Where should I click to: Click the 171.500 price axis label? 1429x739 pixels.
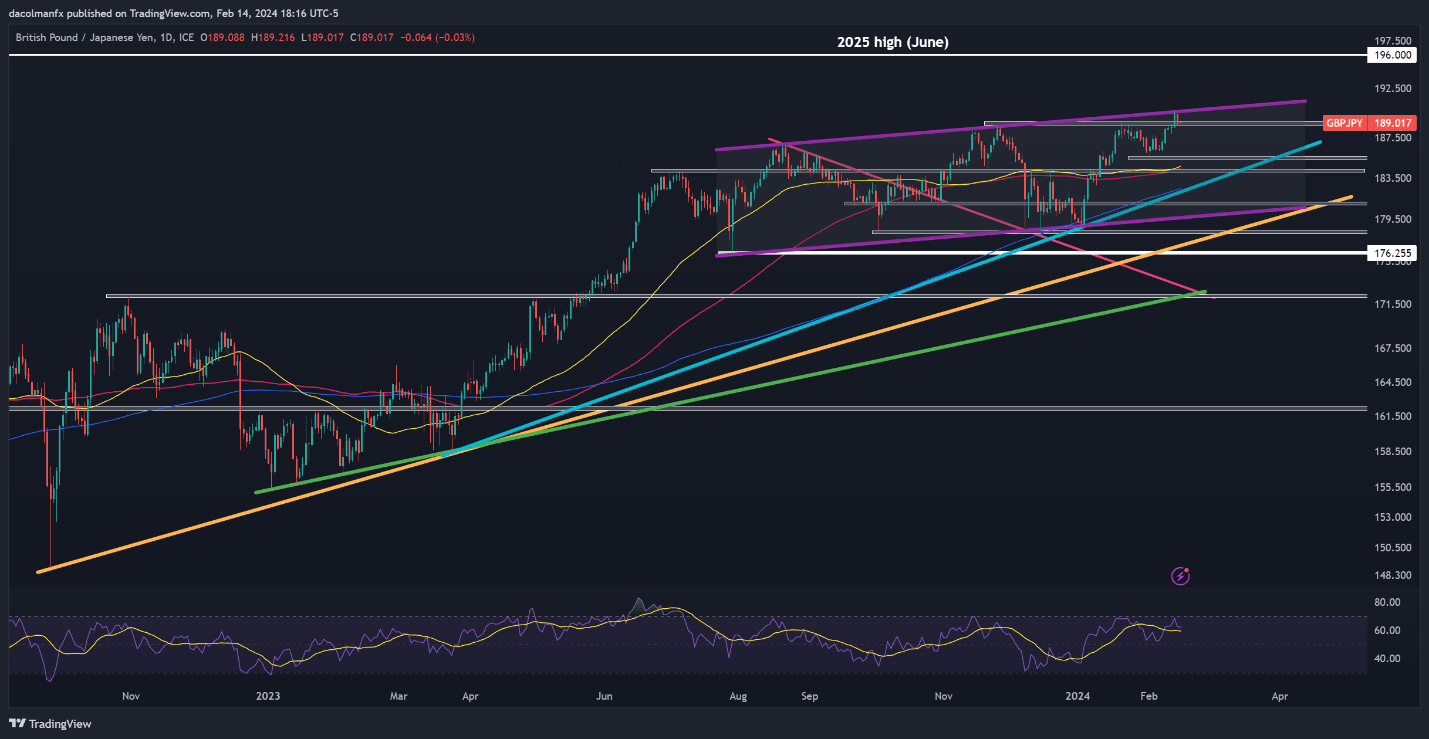[x=1392, y=304]
